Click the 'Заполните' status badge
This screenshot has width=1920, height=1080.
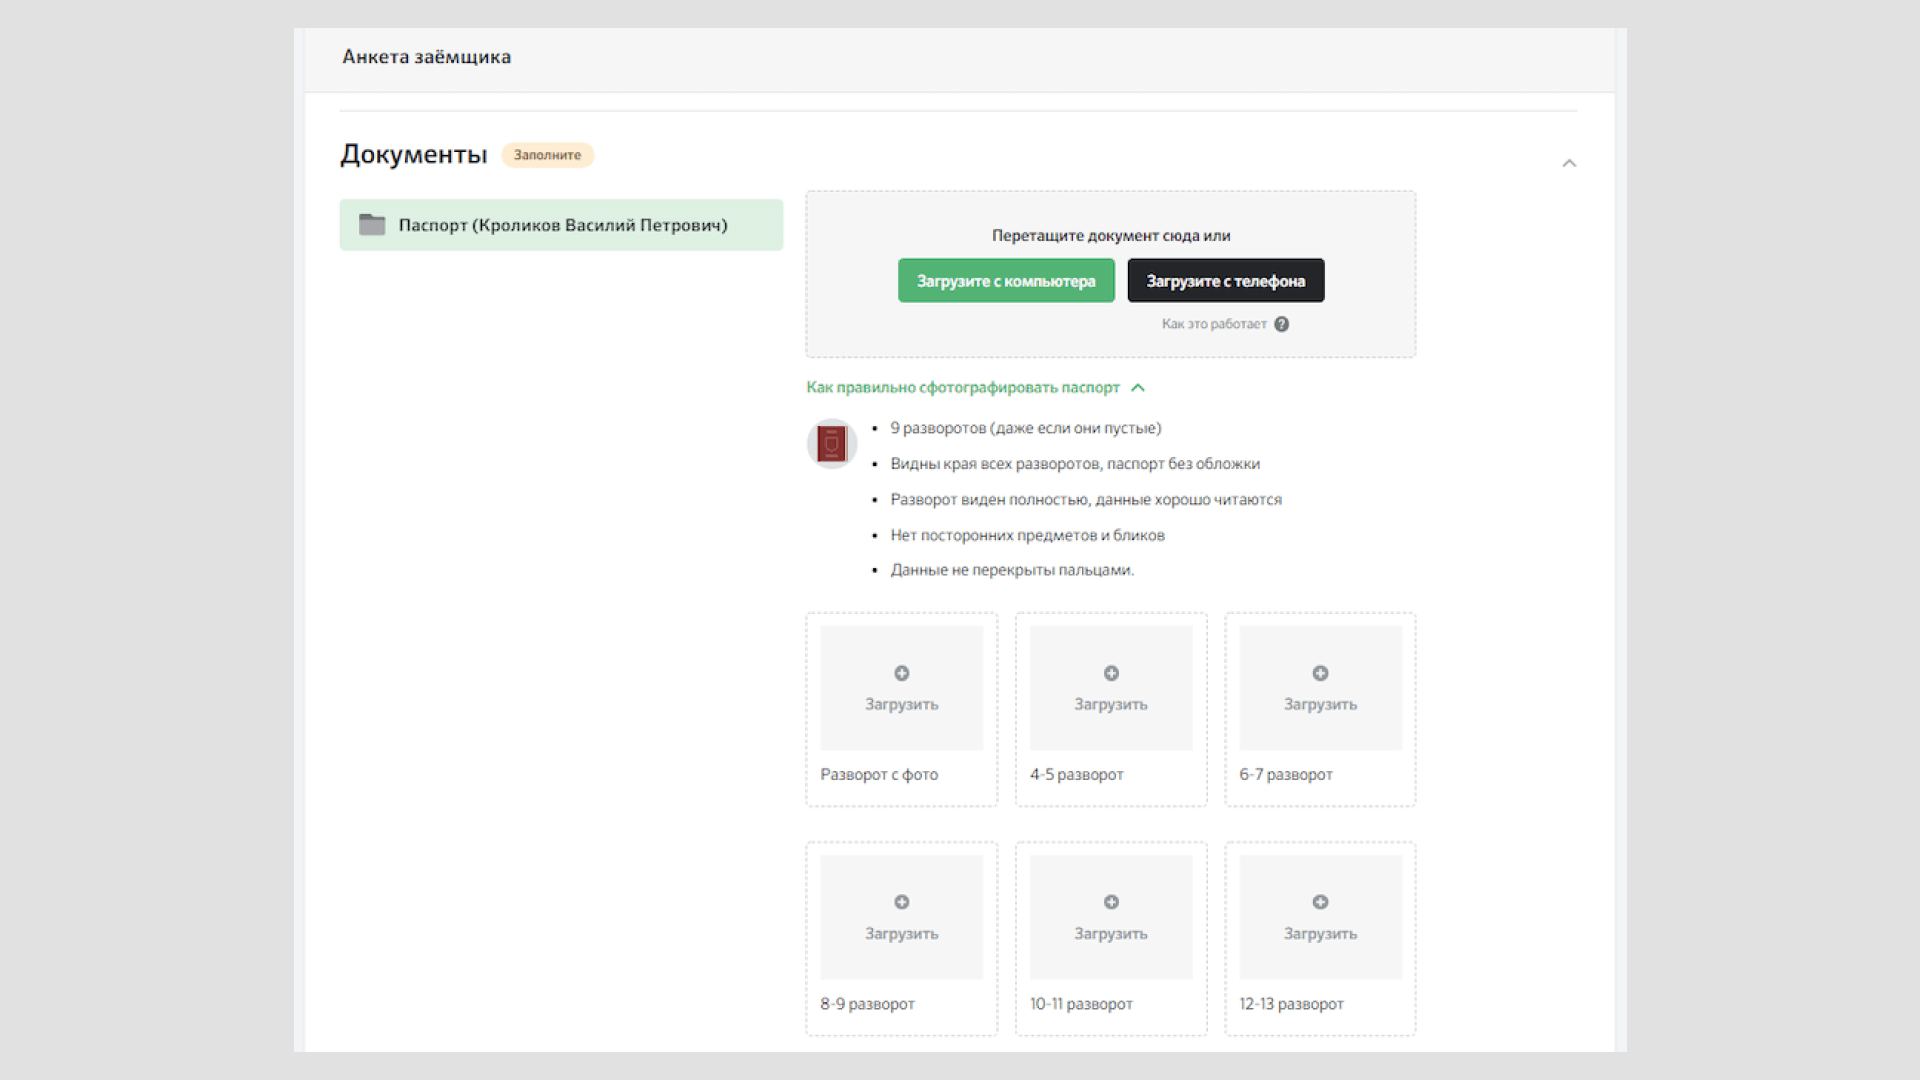click(547, 155)
